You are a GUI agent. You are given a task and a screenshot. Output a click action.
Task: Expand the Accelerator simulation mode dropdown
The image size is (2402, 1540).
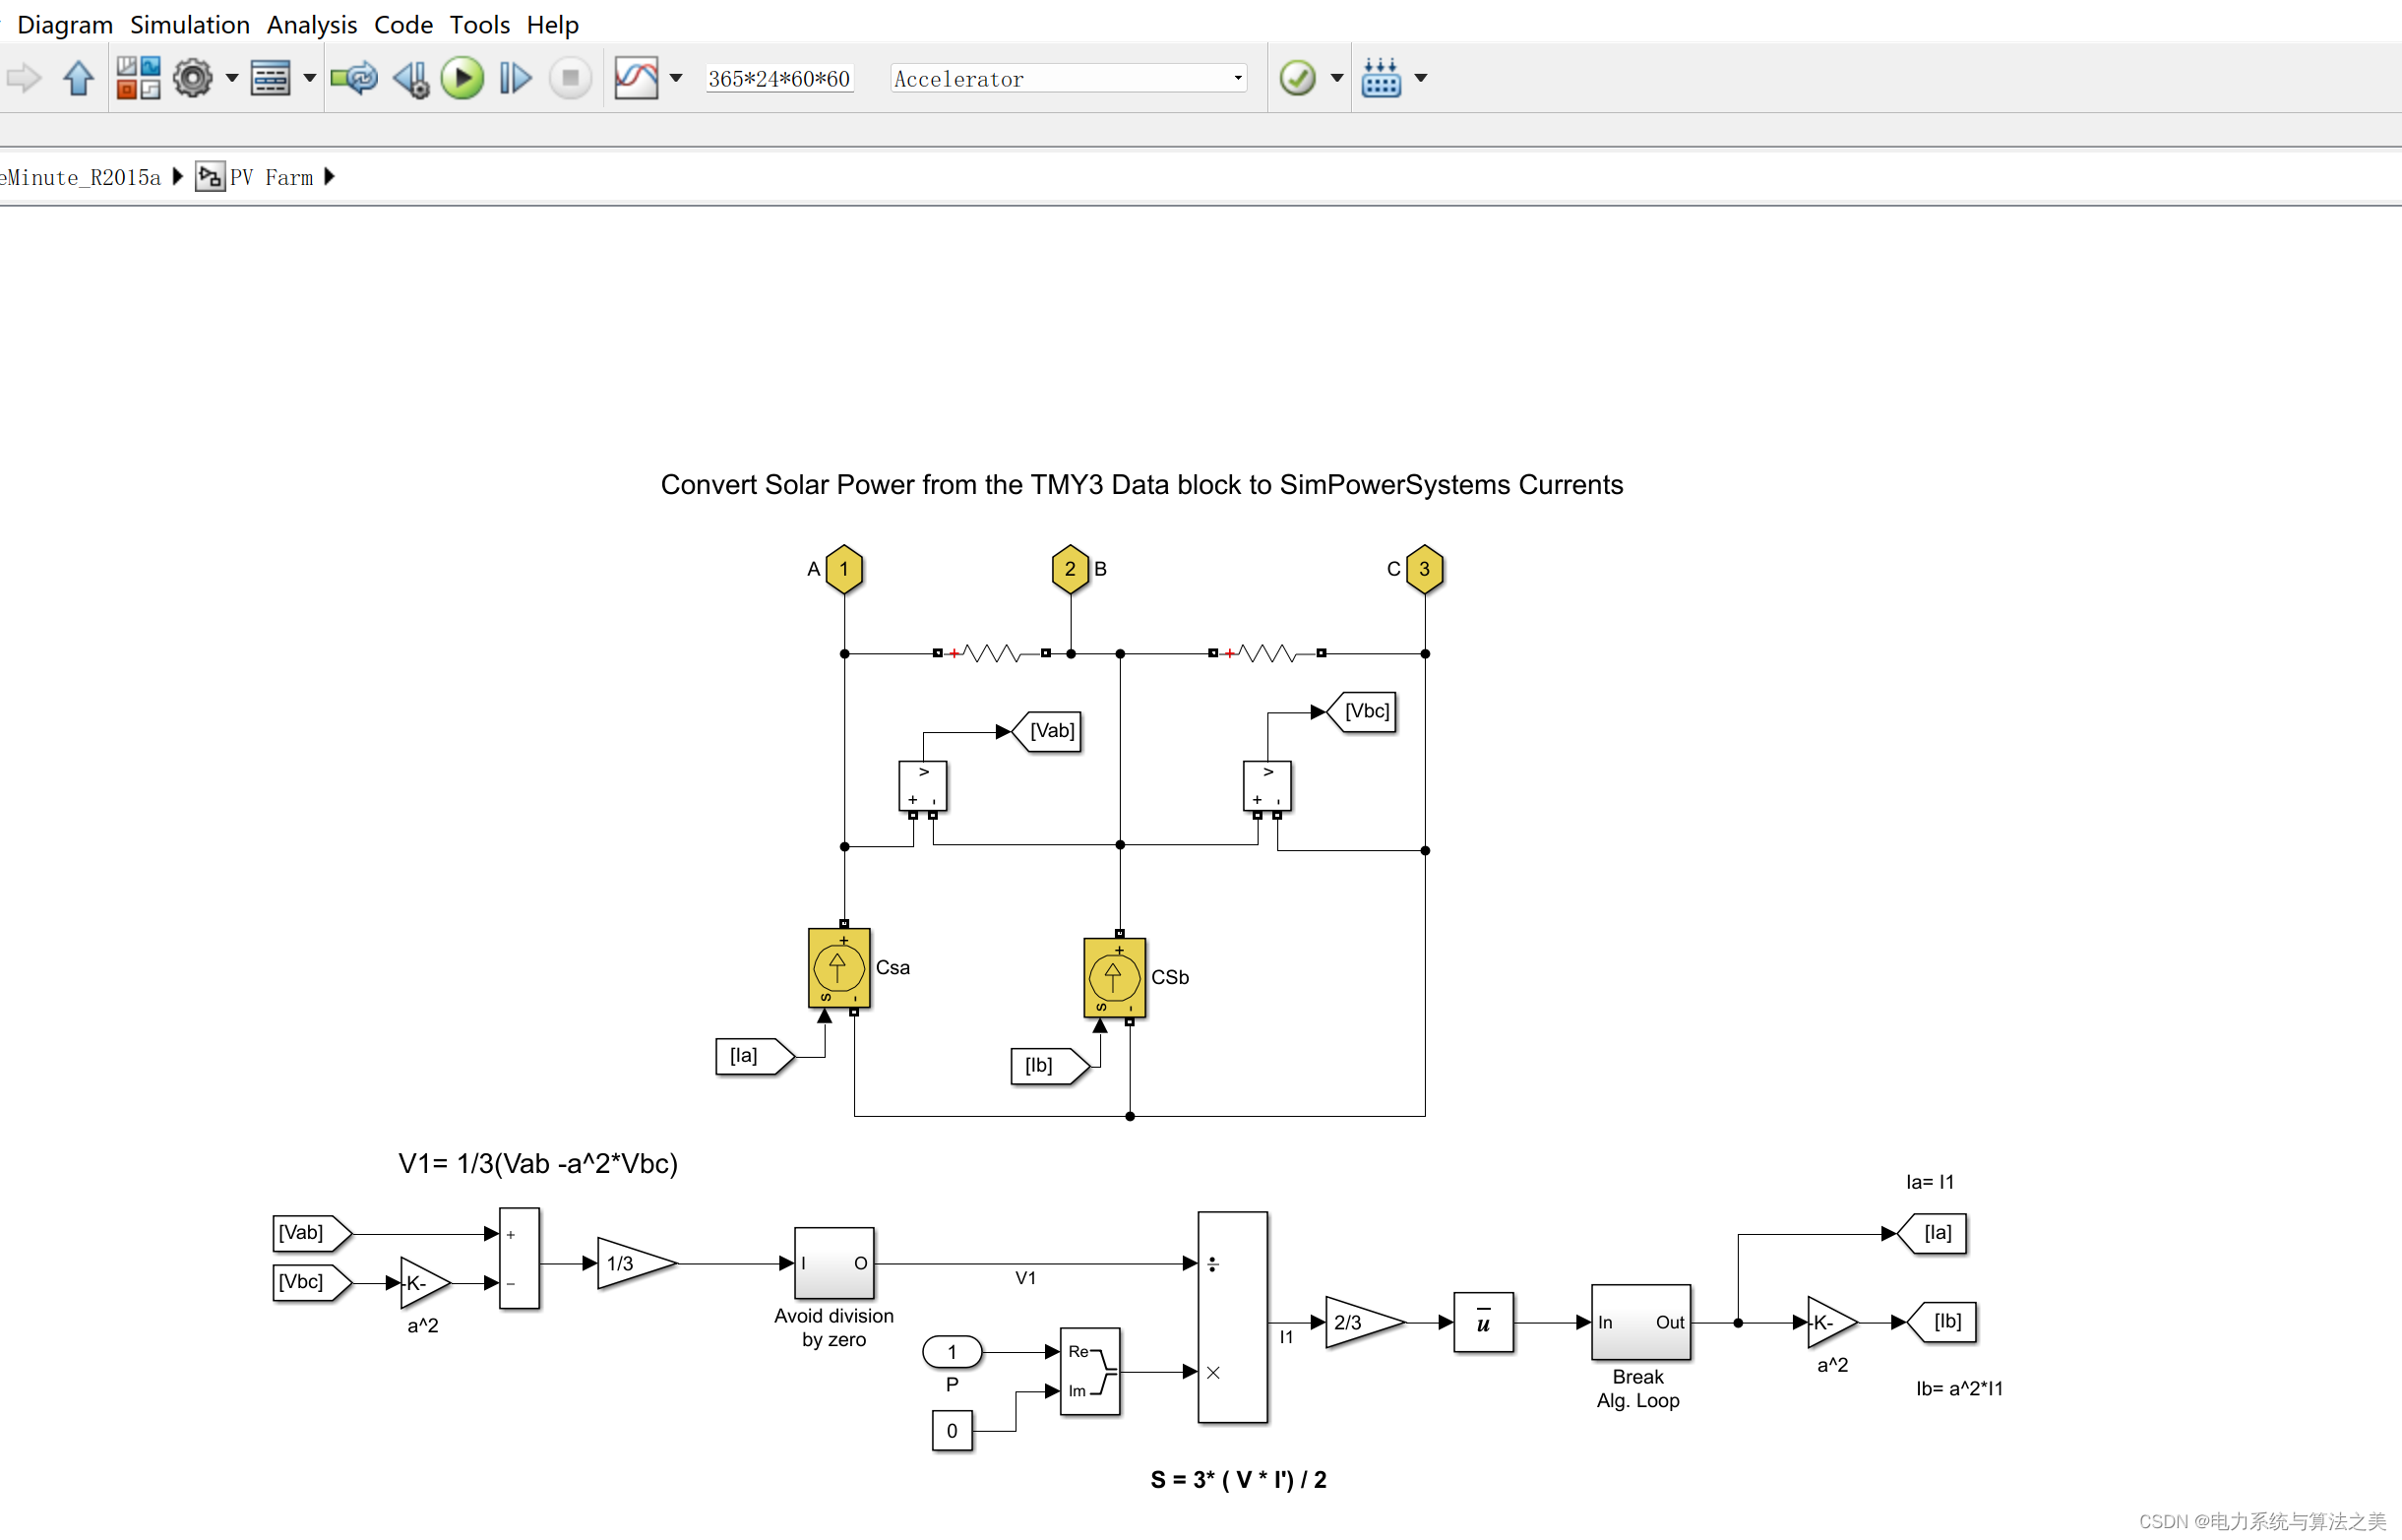pos(1237,78)
